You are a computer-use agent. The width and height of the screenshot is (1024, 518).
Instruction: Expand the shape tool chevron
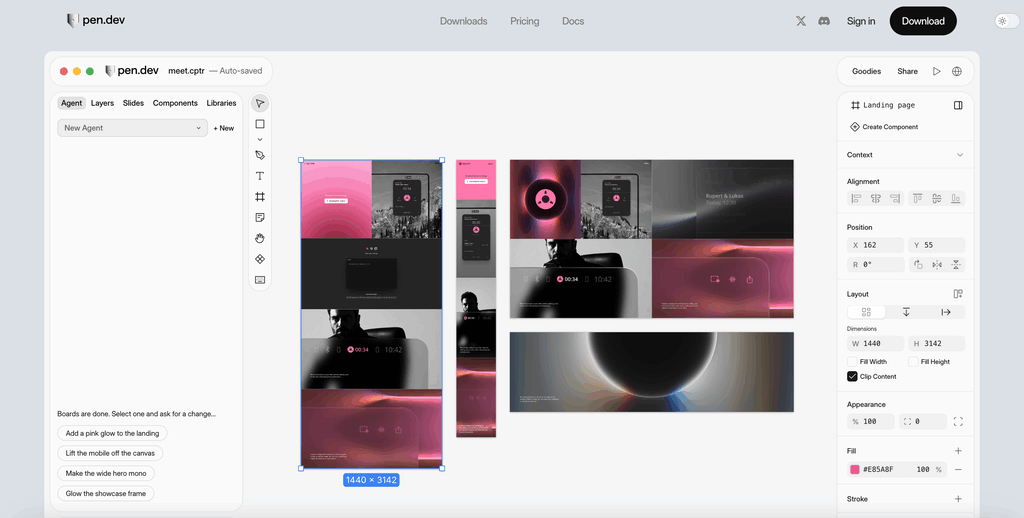point(260,139)
